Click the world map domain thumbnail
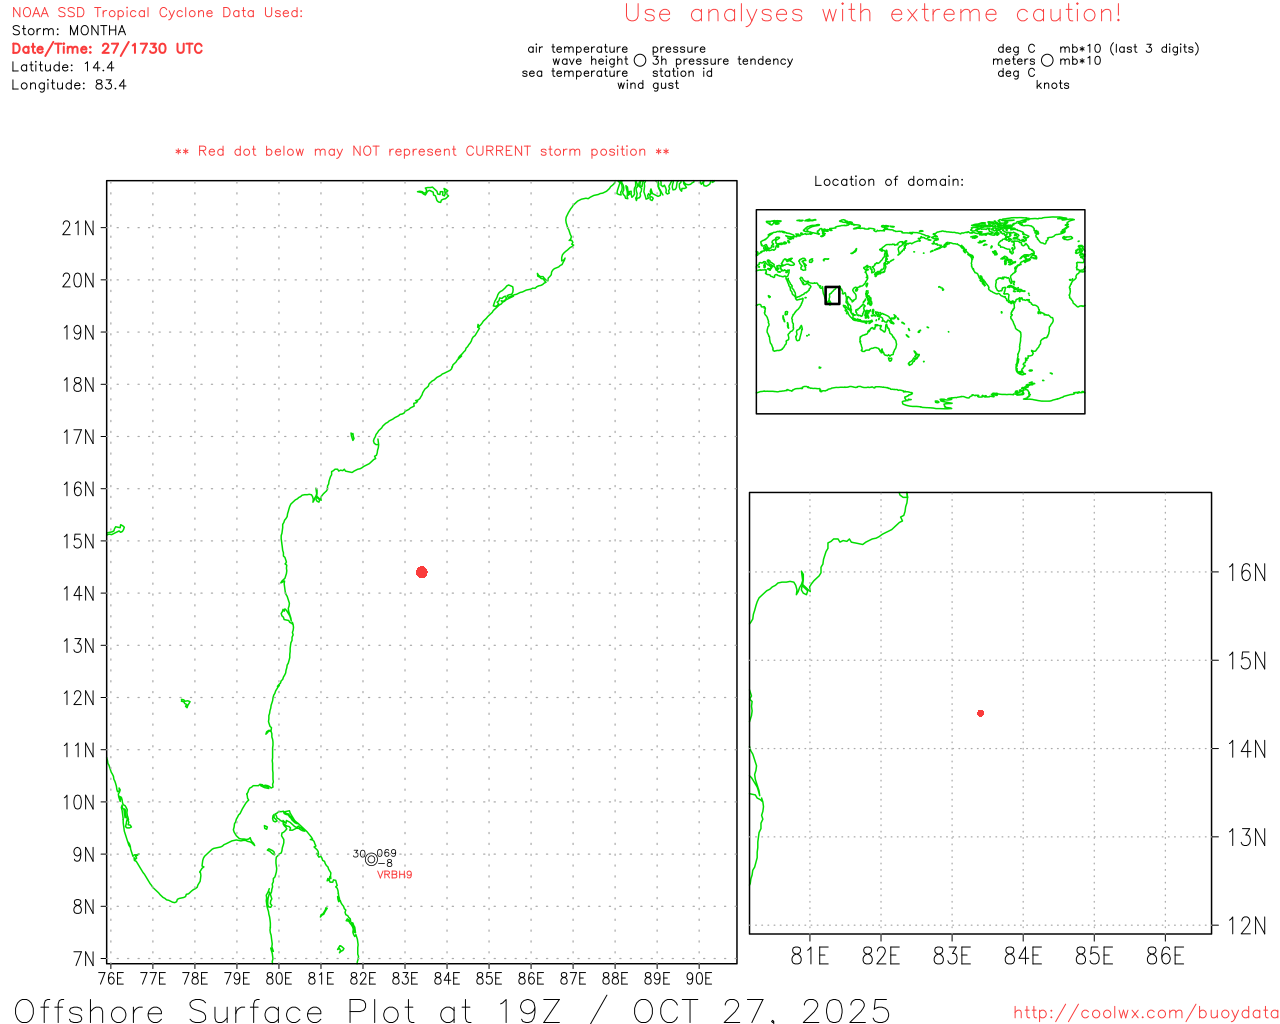 (x=920, y=311)
